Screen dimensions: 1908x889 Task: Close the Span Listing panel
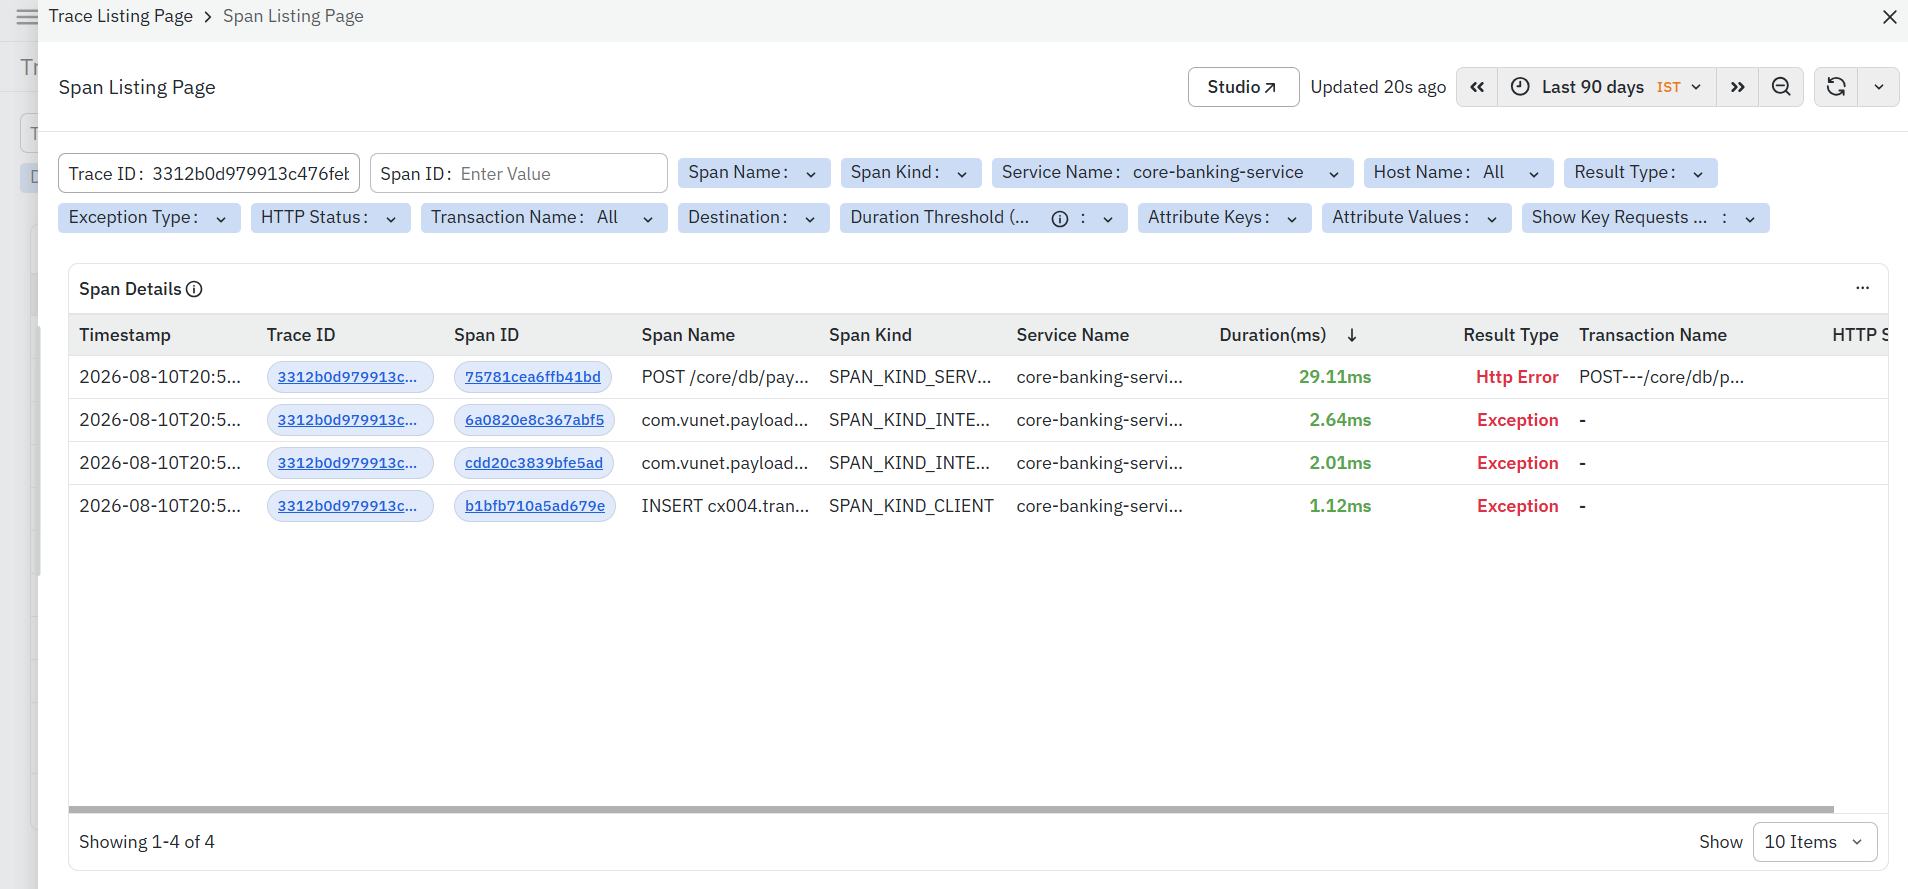coord(1889,17)
